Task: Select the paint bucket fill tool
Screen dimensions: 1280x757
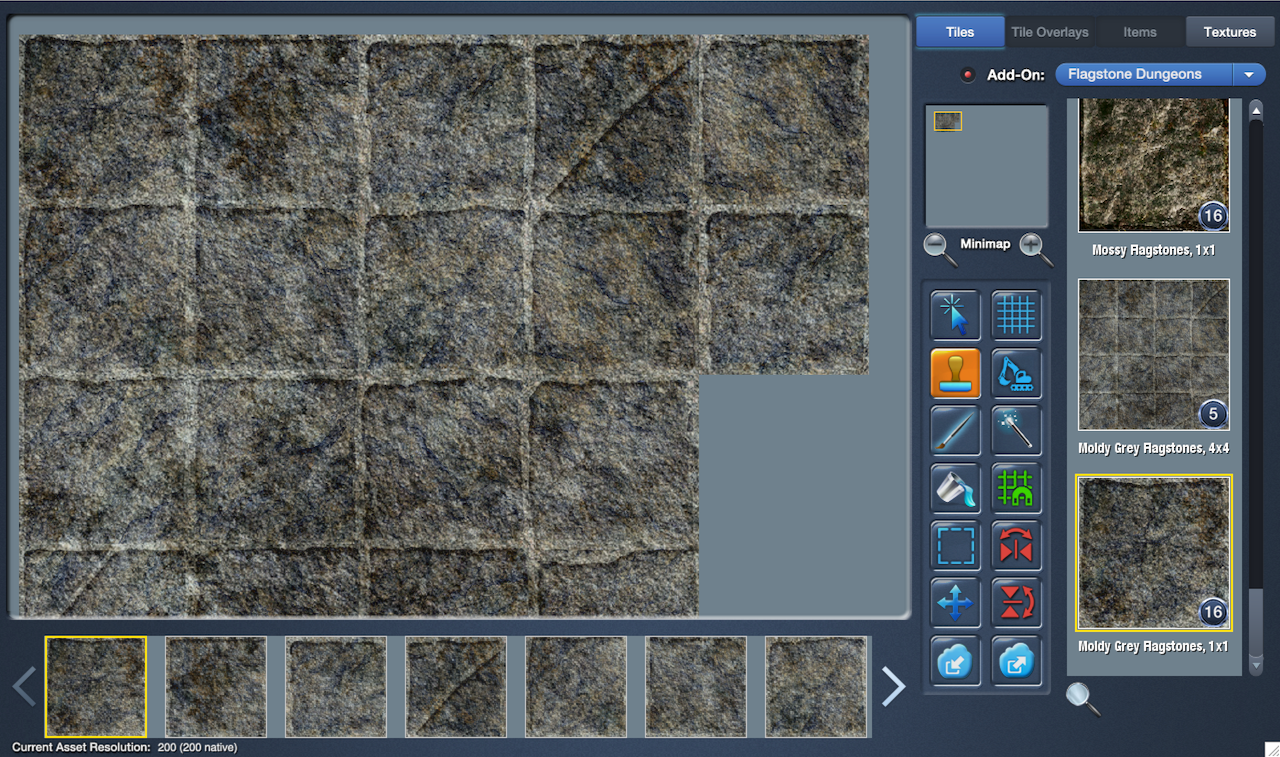Action: 955,488
